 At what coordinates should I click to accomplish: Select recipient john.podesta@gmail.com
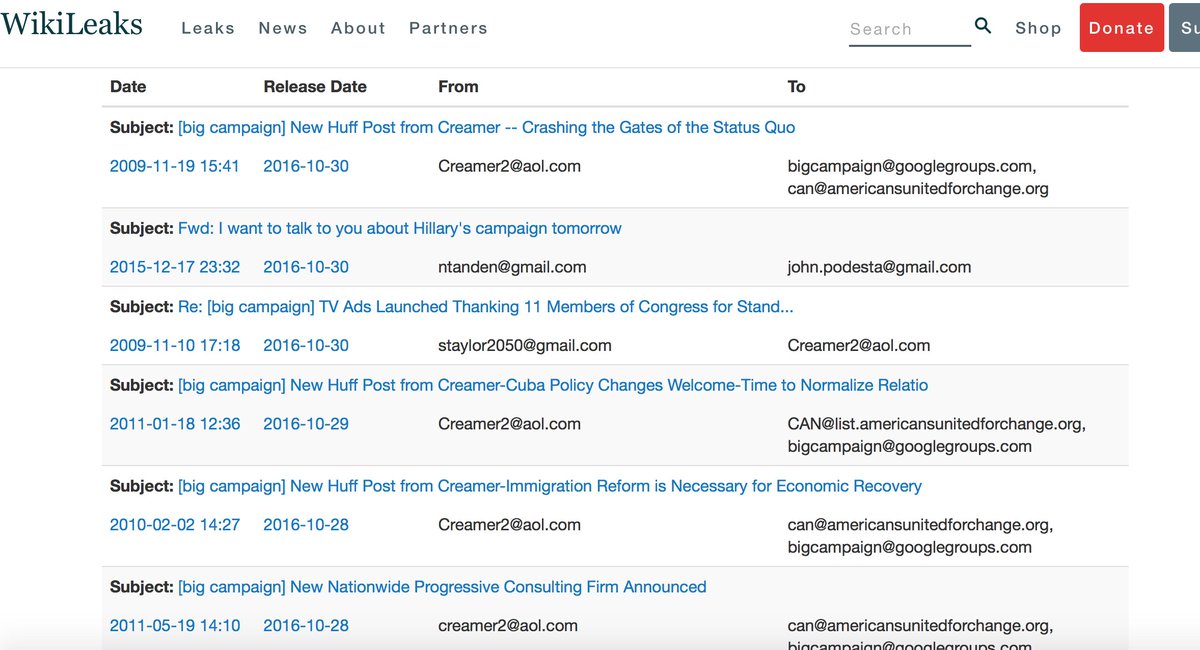click(879, 267)
